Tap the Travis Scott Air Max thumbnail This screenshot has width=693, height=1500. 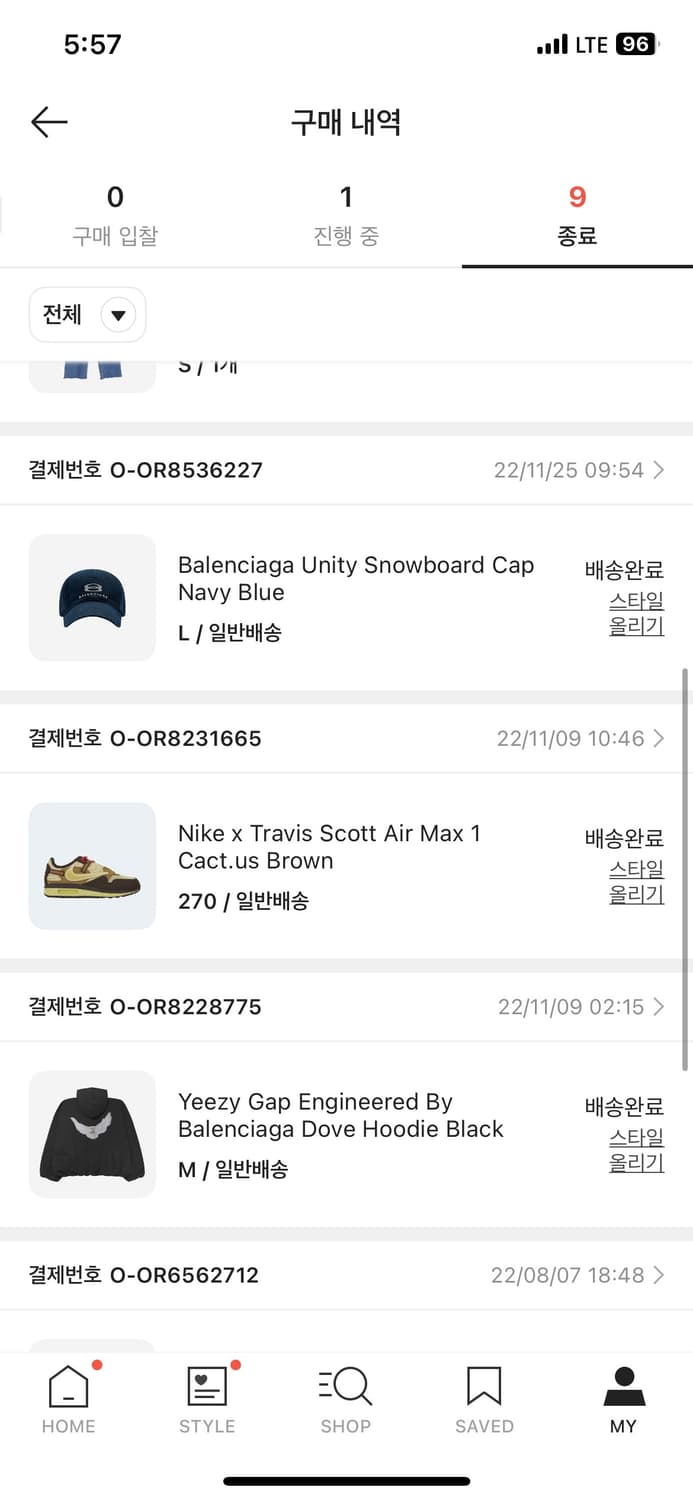tap(92, 866)
